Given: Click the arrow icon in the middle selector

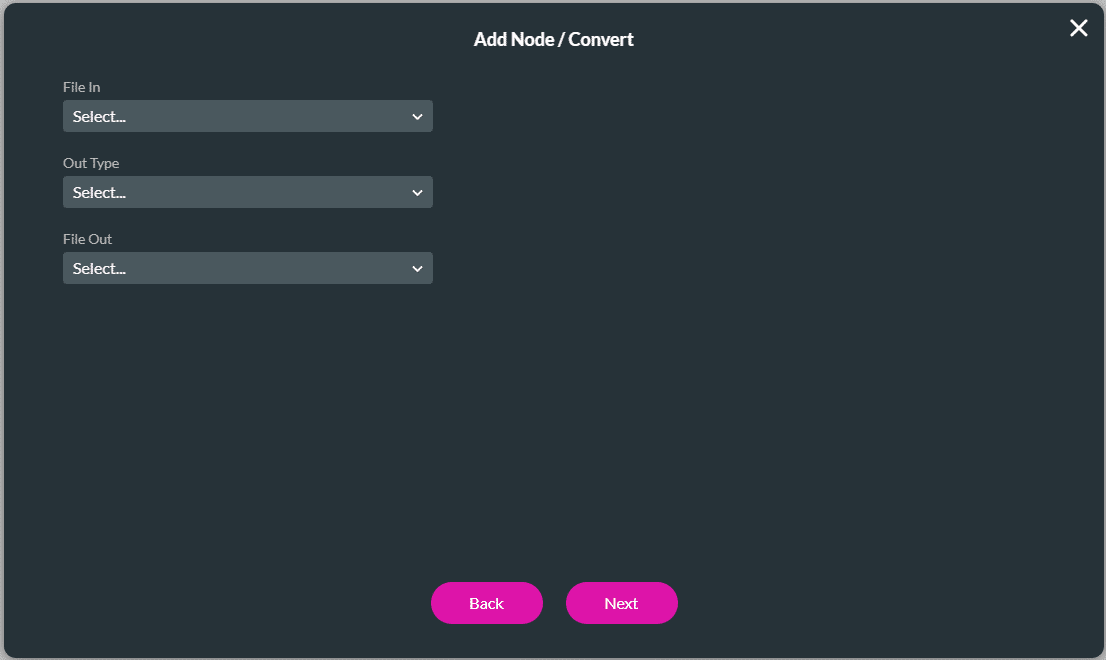Looking at the screenshot, I should (x=417, y=192).
